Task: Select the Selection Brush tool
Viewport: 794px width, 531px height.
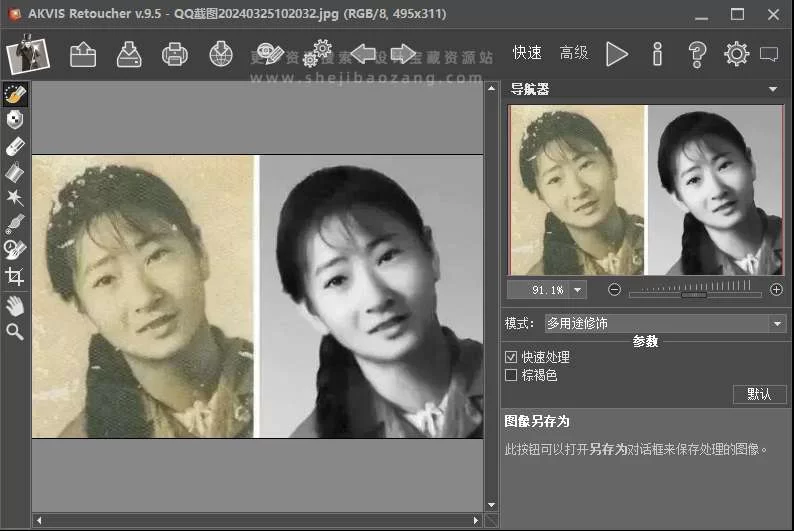Action: click(x=15, y=94)
